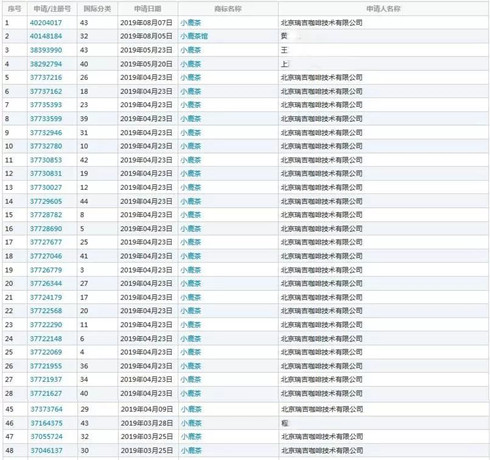Select the 37727677 application link
The width and height of the screenshot is (490, 460).
(46, 242)
